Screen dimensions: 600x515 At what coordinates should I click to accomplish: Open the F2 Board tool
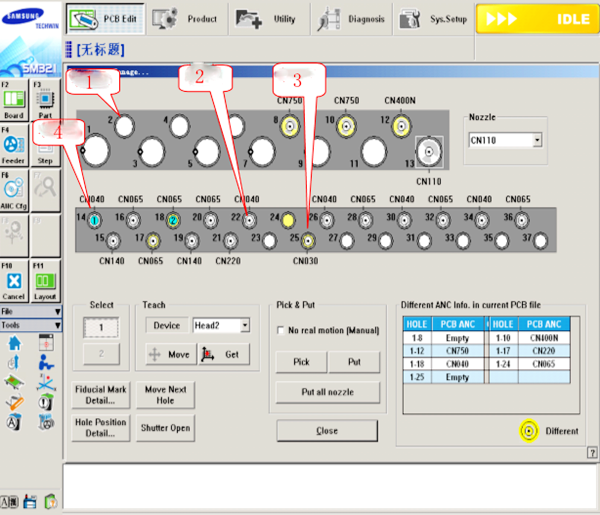[x=14, y=100]
